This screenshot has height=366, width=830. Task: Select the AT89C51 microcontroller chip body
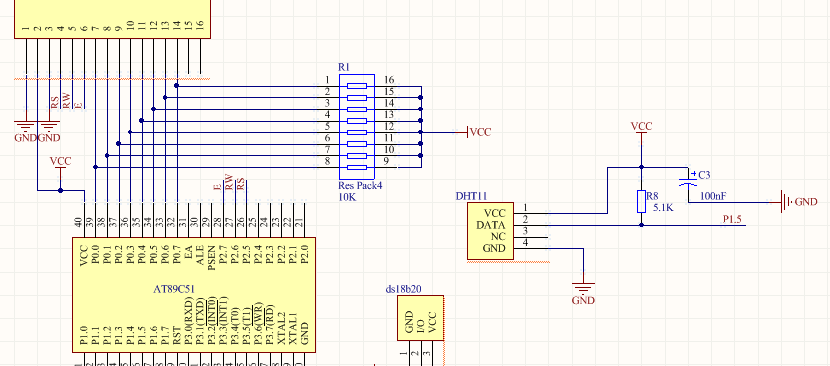pos(194,294)
